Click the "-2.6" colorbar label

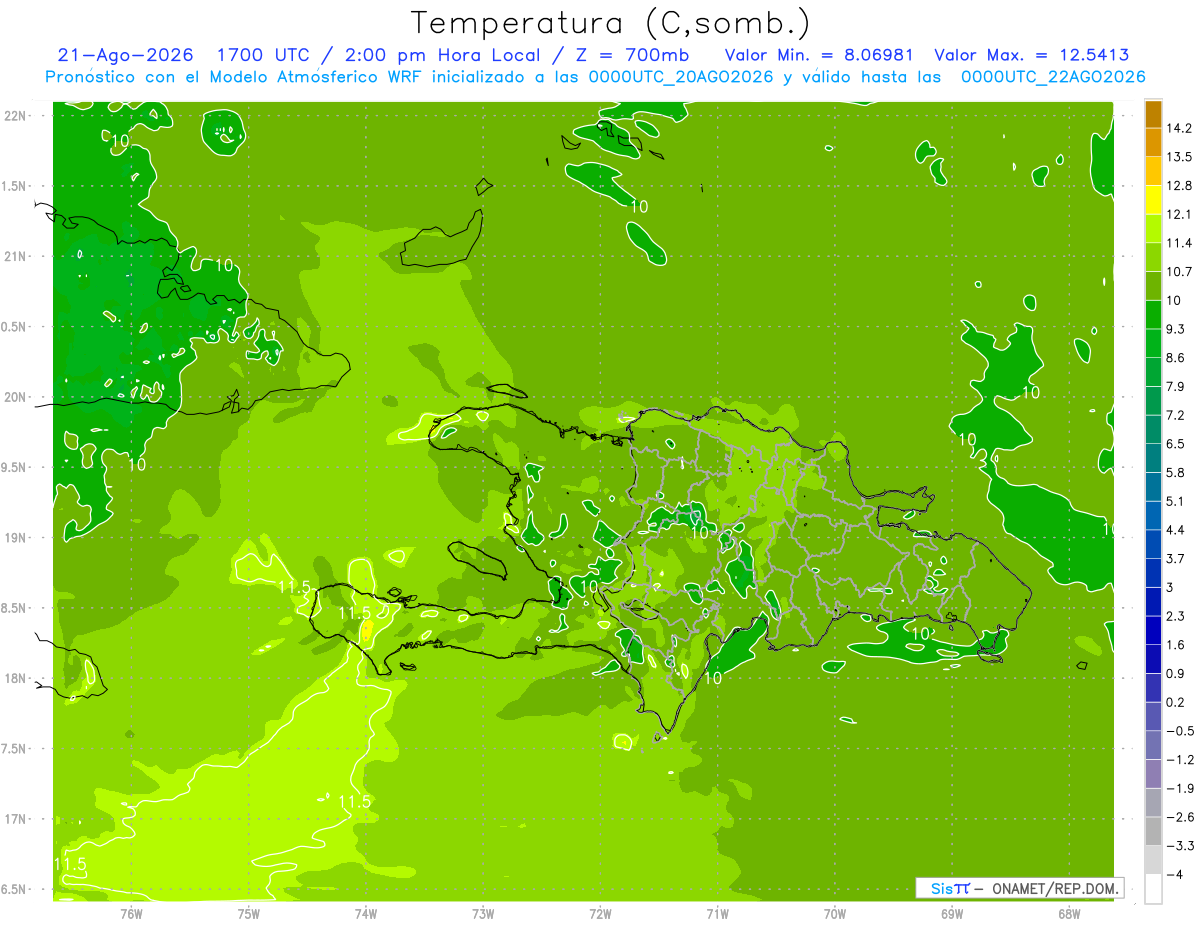click(1179, 817)
